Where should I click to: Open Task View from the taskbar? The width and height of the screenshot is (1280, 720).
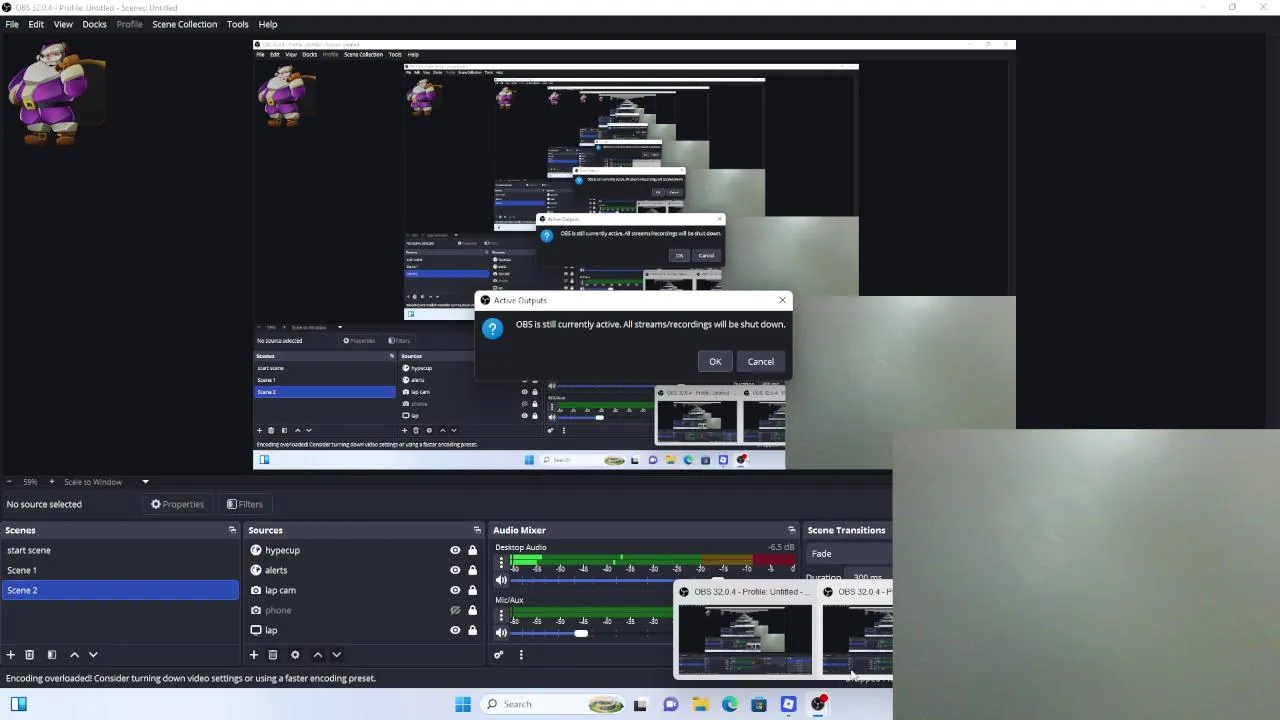[x=640, y=704]
